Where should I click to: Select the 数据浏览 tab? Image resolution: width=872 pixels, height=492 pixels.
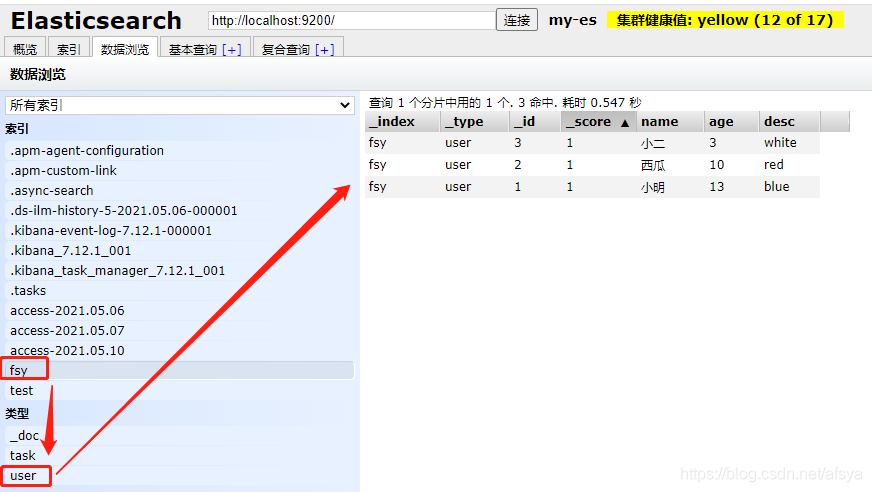click(125, 49)
